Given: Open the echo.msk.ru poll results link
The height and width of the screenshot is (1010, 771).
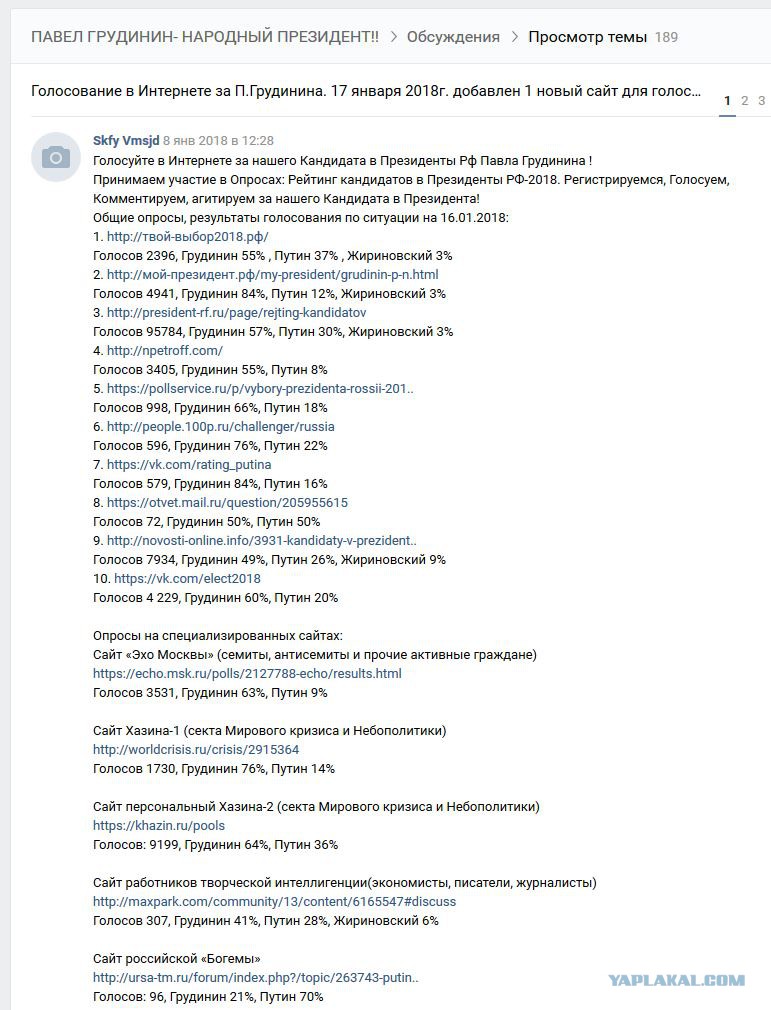Looking at the screenshot, I should pyautogui.click(x=247, y=673).
